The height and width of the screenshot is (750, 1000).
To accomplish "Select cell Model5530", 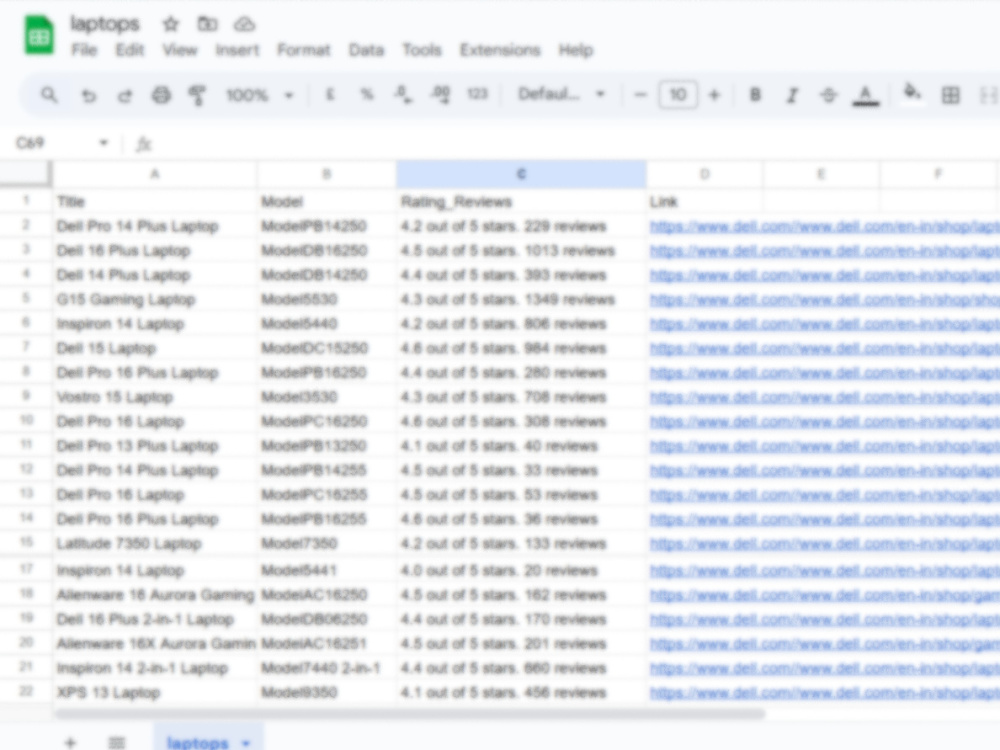I will coord(327,299).
